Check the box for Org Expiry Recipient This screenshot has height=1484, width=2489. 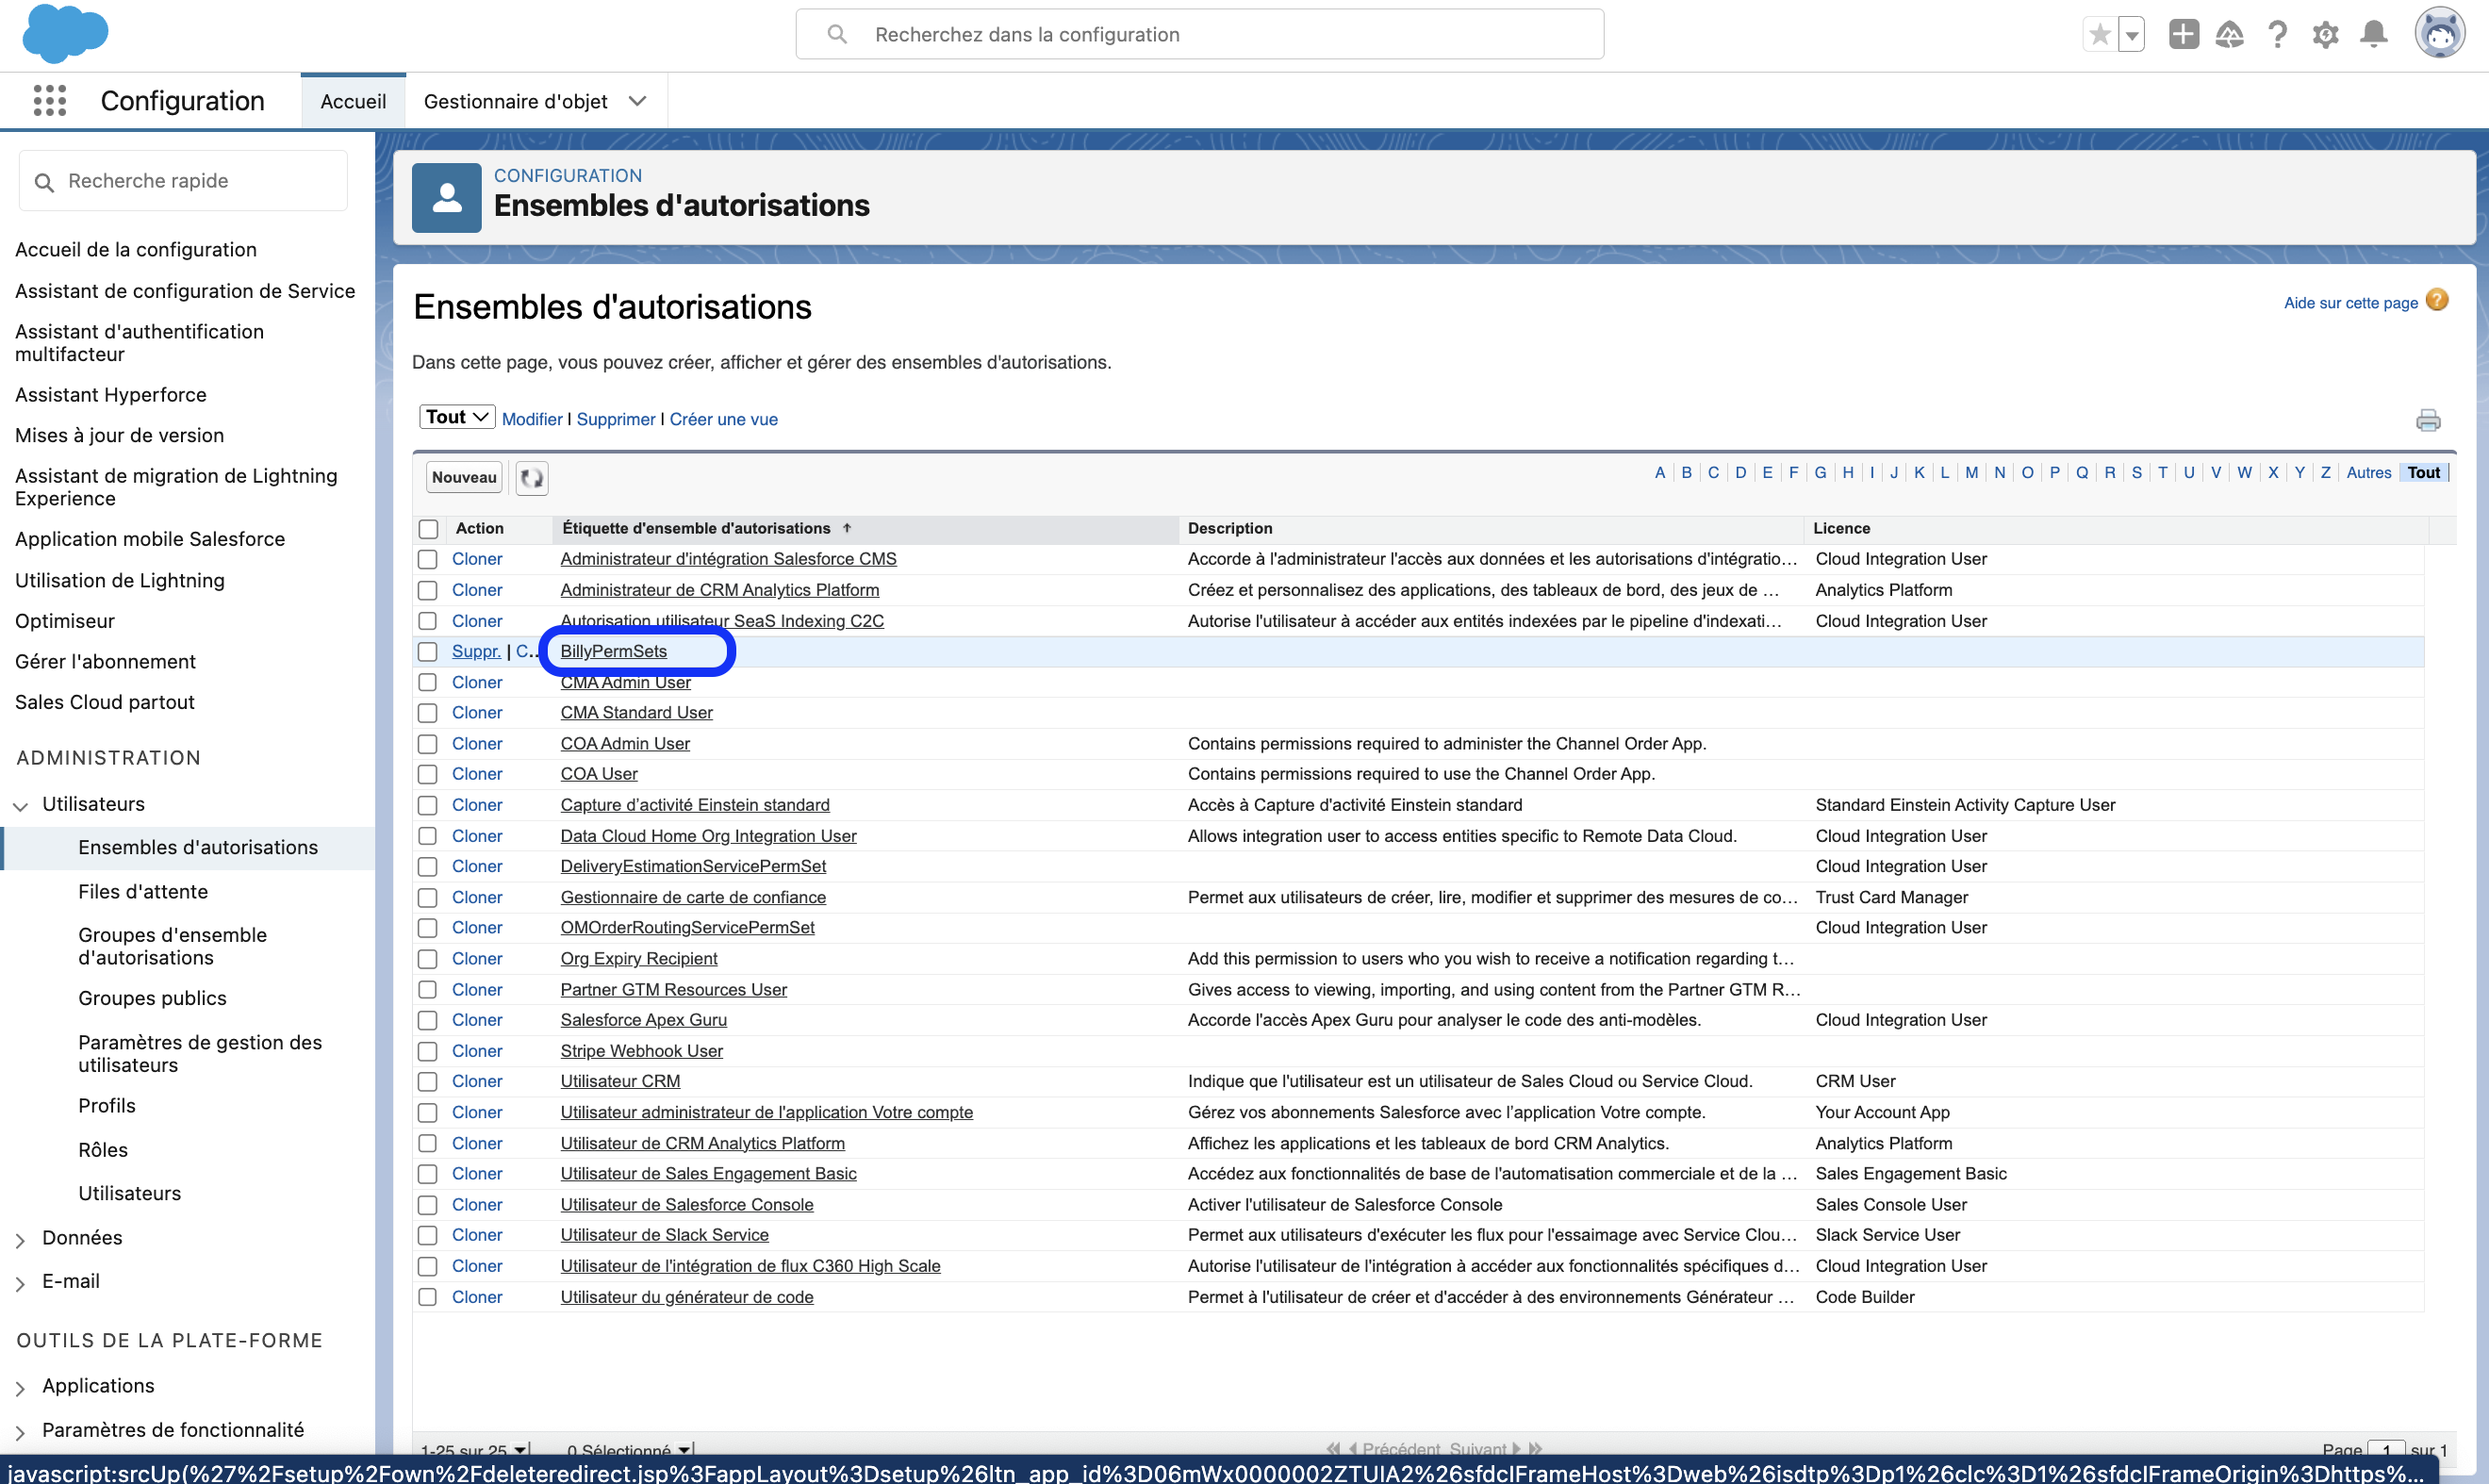(428, 959)
